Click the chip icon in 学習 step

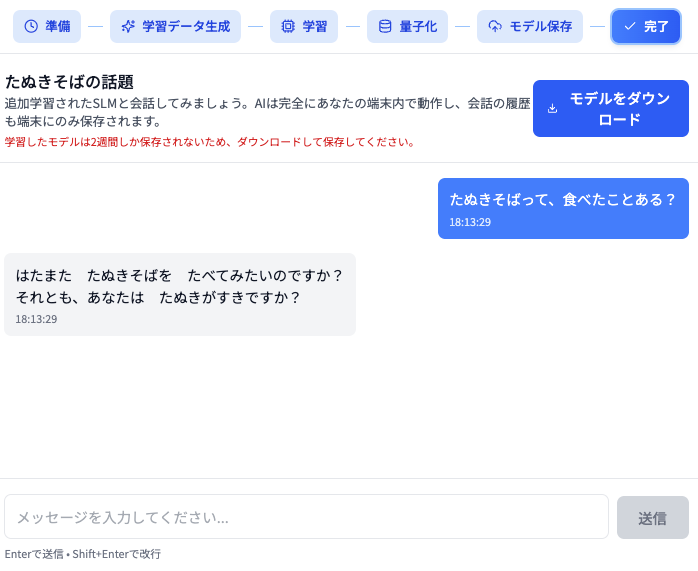click(288, 26)
